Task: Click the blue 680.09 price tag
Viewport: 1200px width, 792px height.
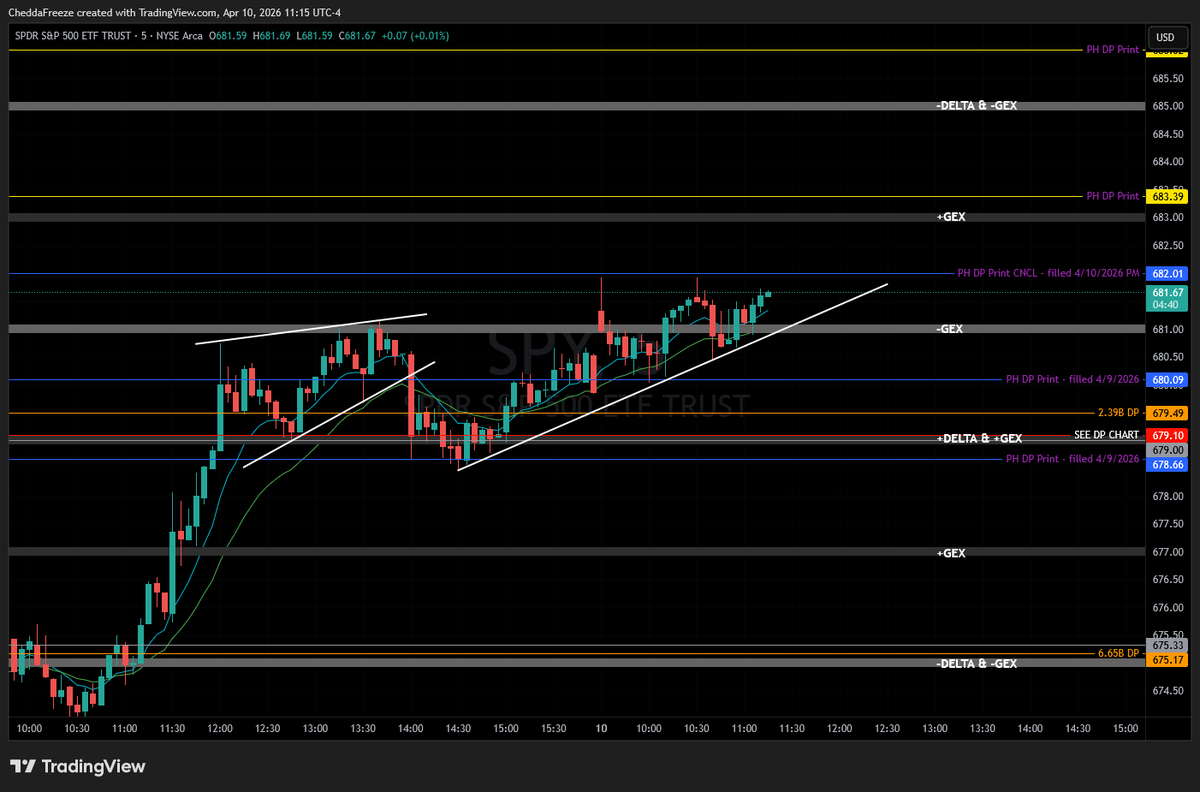Action: [x=1168, y=380]
